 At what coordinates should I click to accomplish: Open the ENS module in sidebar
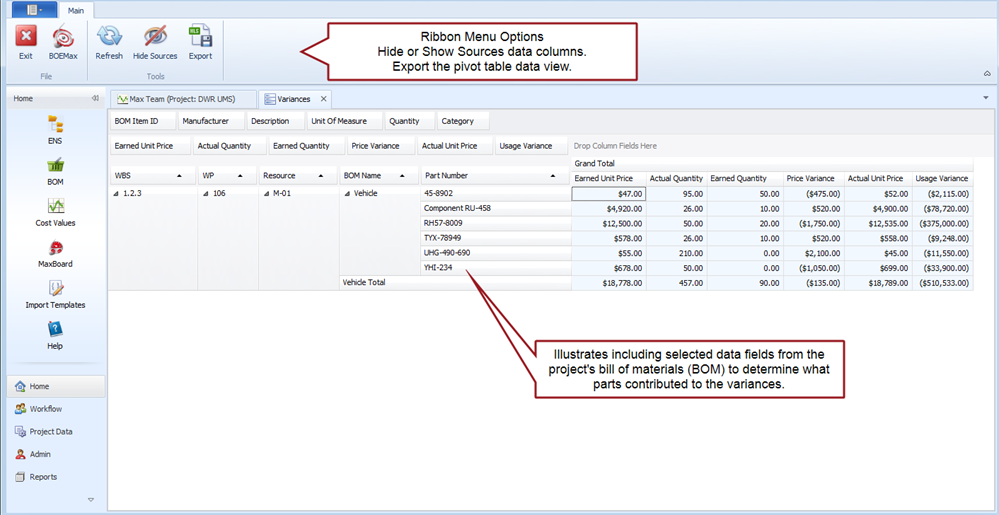55,125
